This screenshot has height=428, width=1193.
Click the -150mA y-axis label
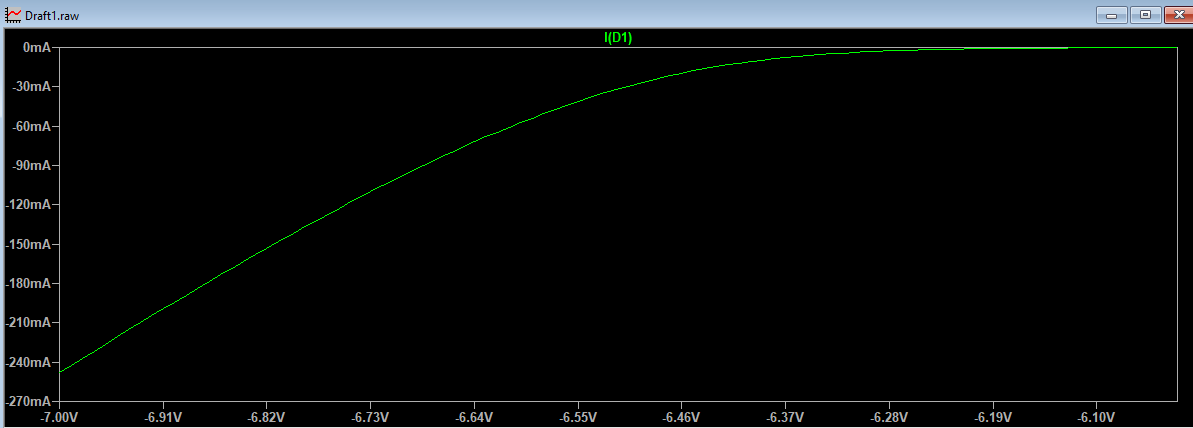coord(30,244)
